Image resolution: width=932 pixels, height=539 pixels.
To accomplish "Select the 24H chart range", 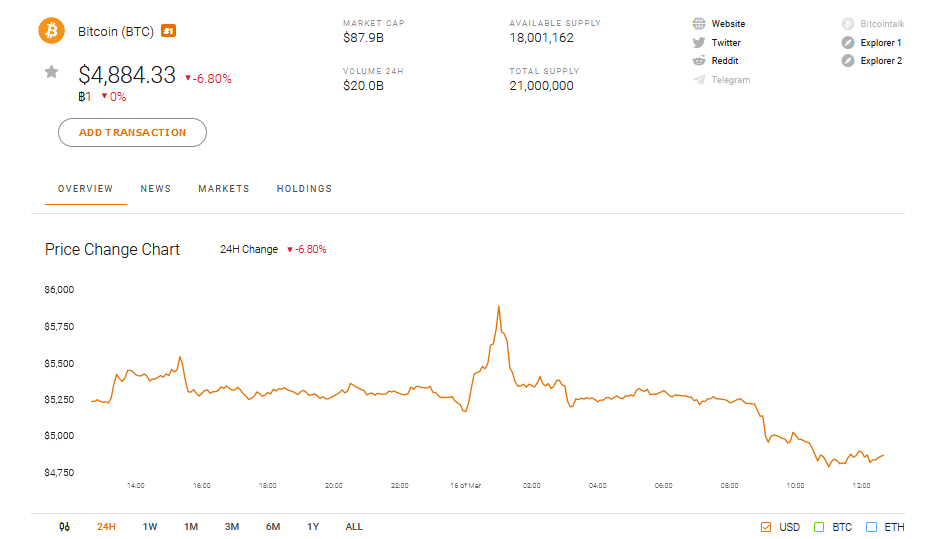I will coord(106,527).
